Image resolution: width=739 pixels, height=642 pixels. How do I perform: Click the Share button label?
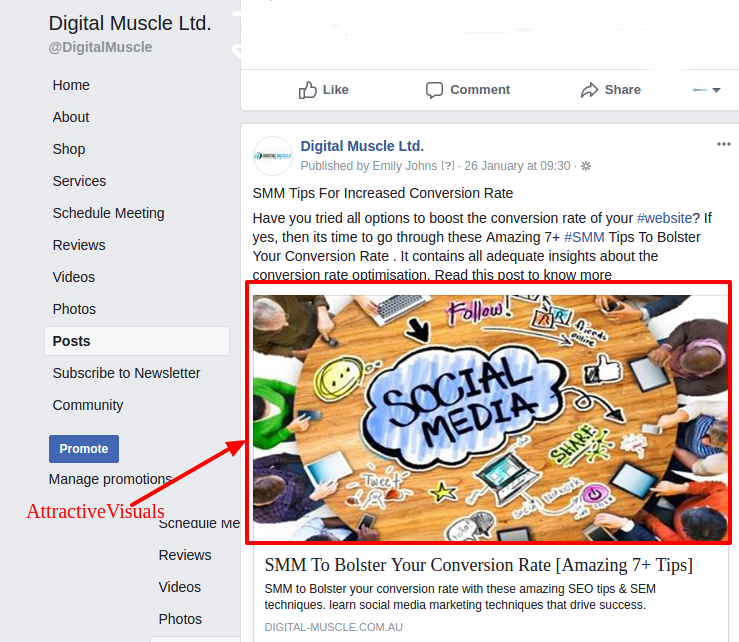point(623,90)
